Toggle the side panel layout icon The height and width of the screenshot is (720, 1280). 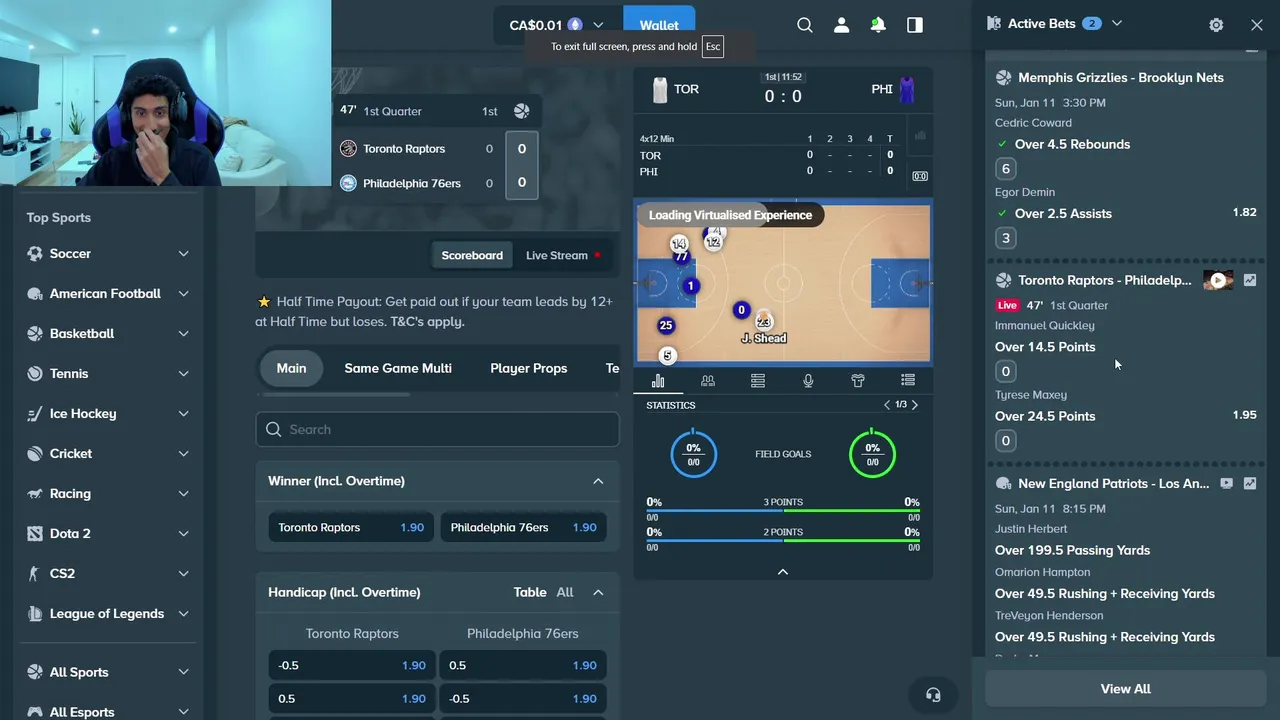tap(915, 25)
